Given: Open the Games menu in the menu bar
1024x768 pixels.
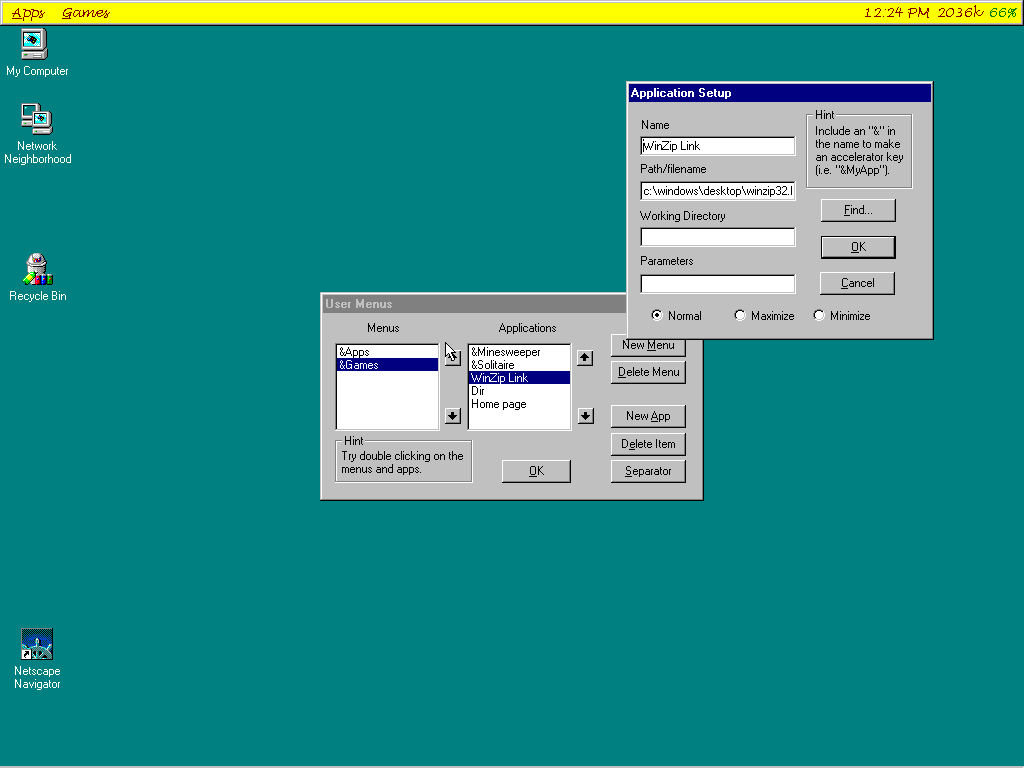Looking at the screenshot, I should click(83, 12).
